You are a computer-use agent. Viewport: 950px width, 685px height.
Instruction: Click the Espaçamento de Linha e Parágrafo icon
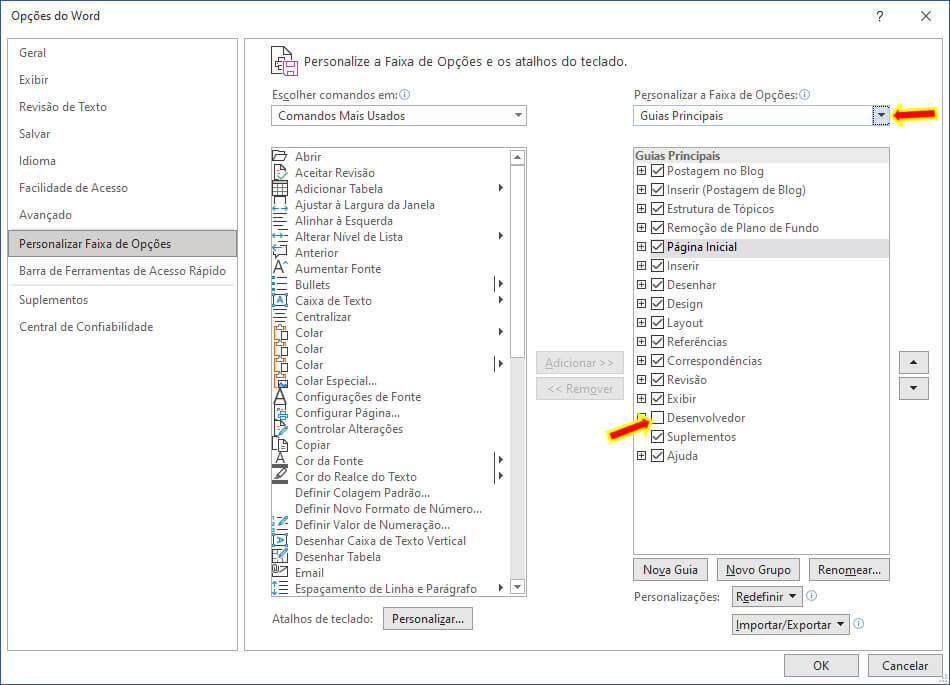point(279,589)
